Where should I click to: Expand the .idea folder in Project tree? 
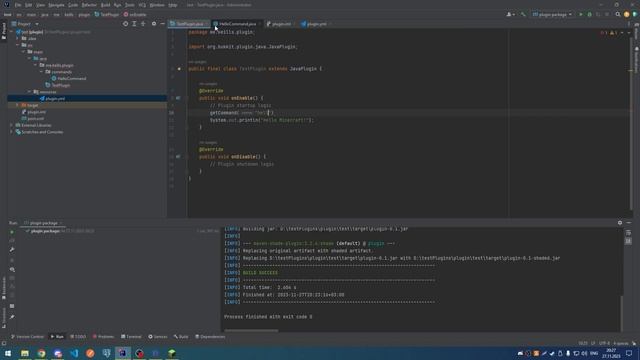click(18, 38)
